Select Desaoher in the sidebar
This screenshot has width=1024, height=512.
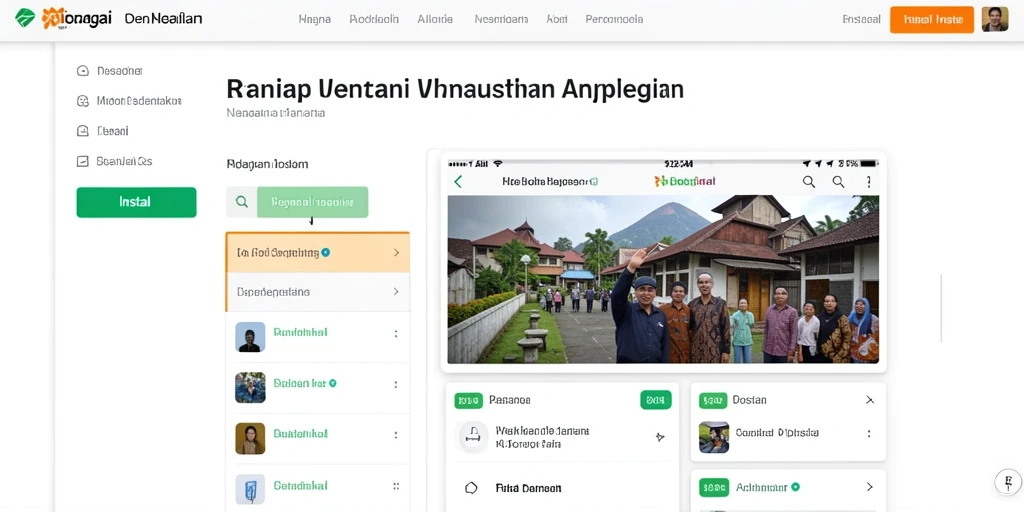click(120, 71)
